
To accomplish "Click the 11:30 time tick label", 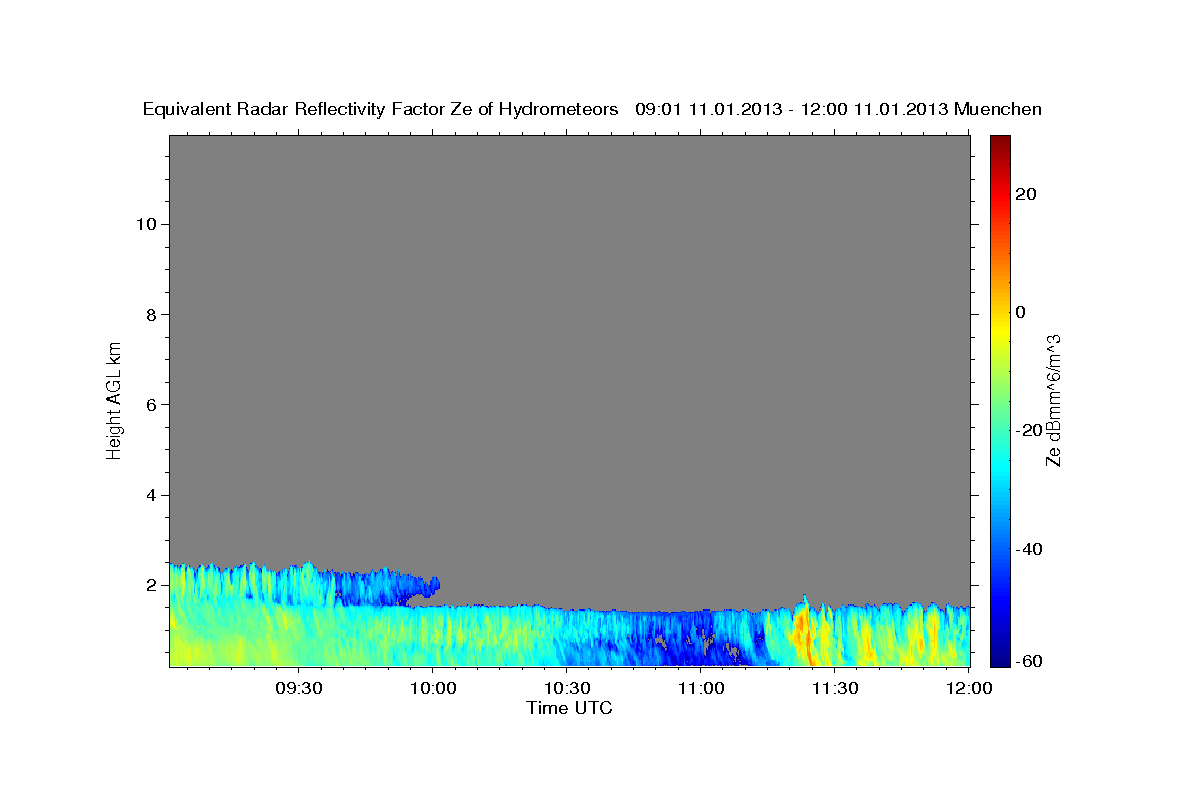I will [x=834, y=688].
